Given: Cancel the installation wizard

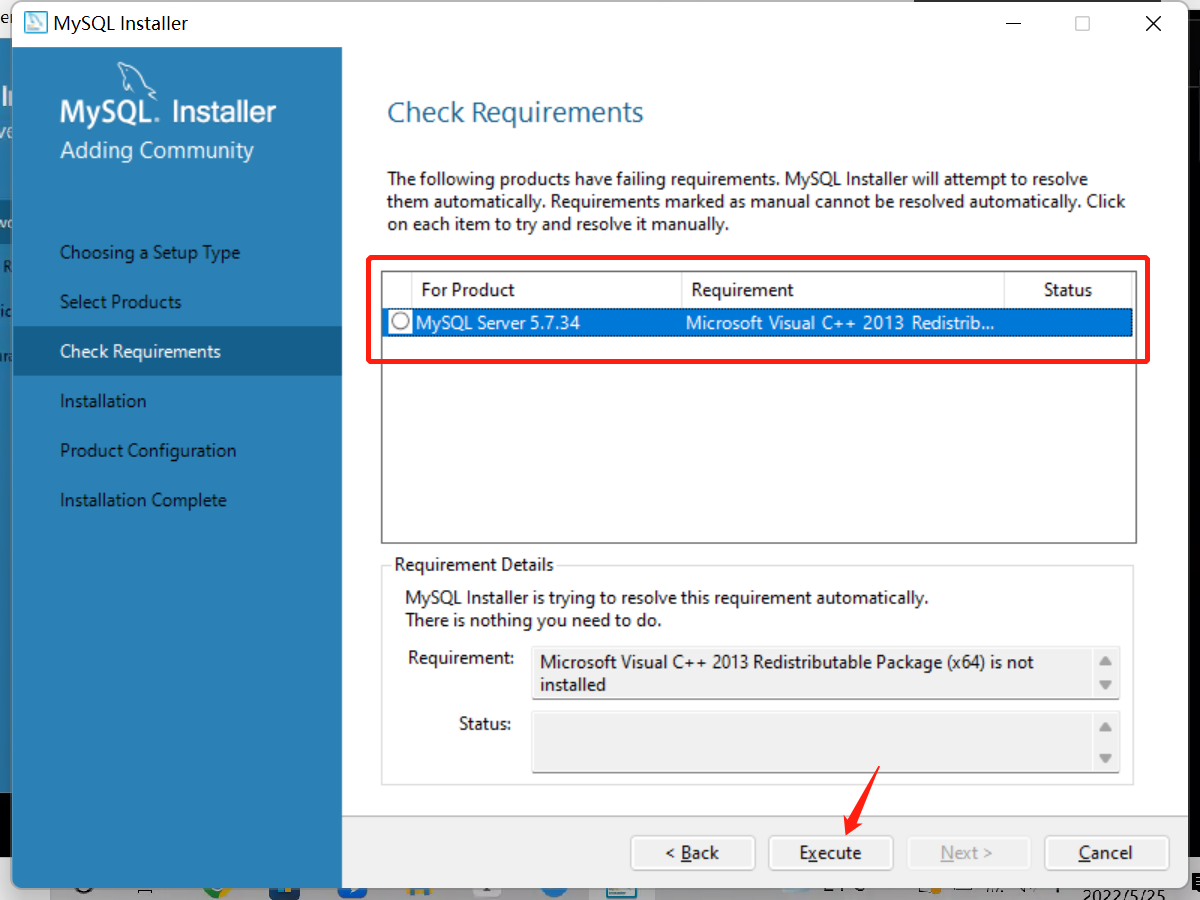Looking at the screenshot, I should point(1106,853).
